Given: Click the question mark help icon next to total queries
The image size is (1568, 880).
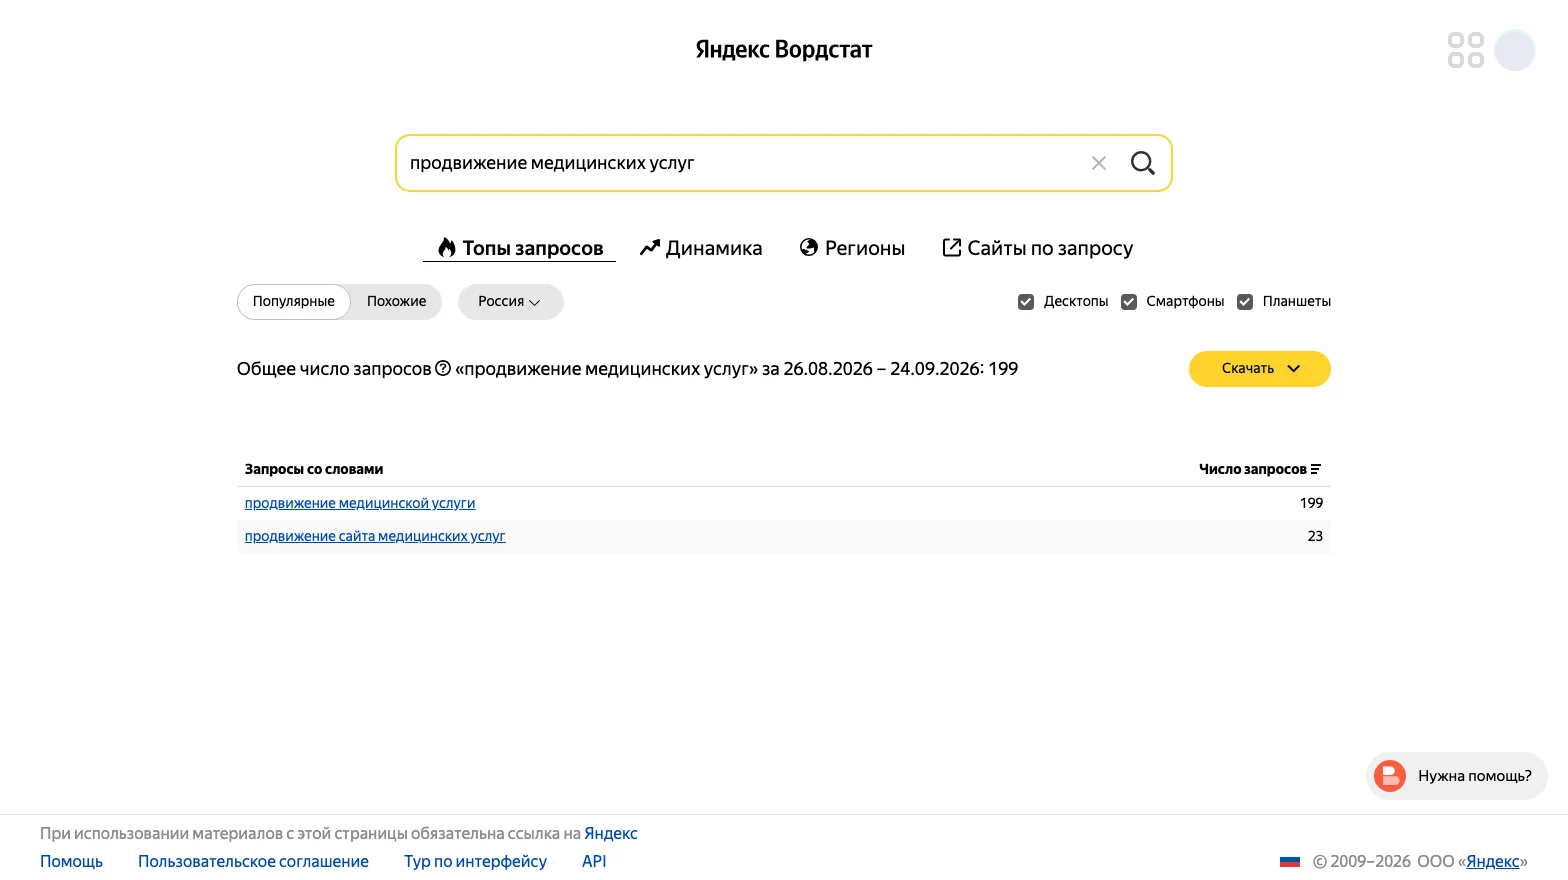Looking at the screenshot, I should [443, 369].
